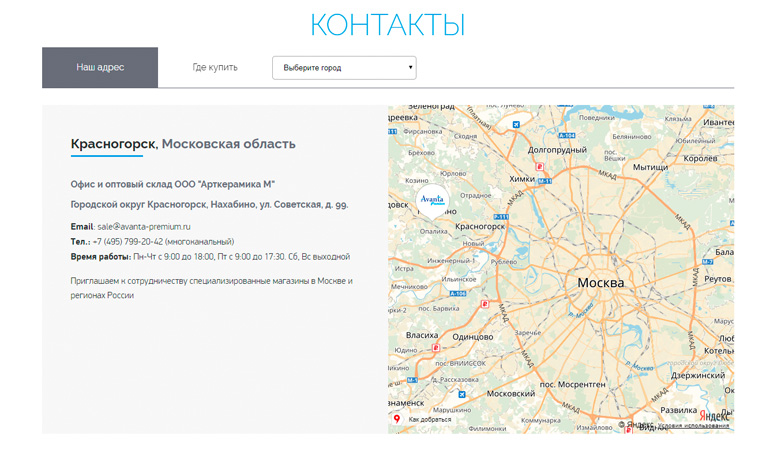Click the Долгопрудный label on the map
781x465 pixels.
tap(557, 150)
